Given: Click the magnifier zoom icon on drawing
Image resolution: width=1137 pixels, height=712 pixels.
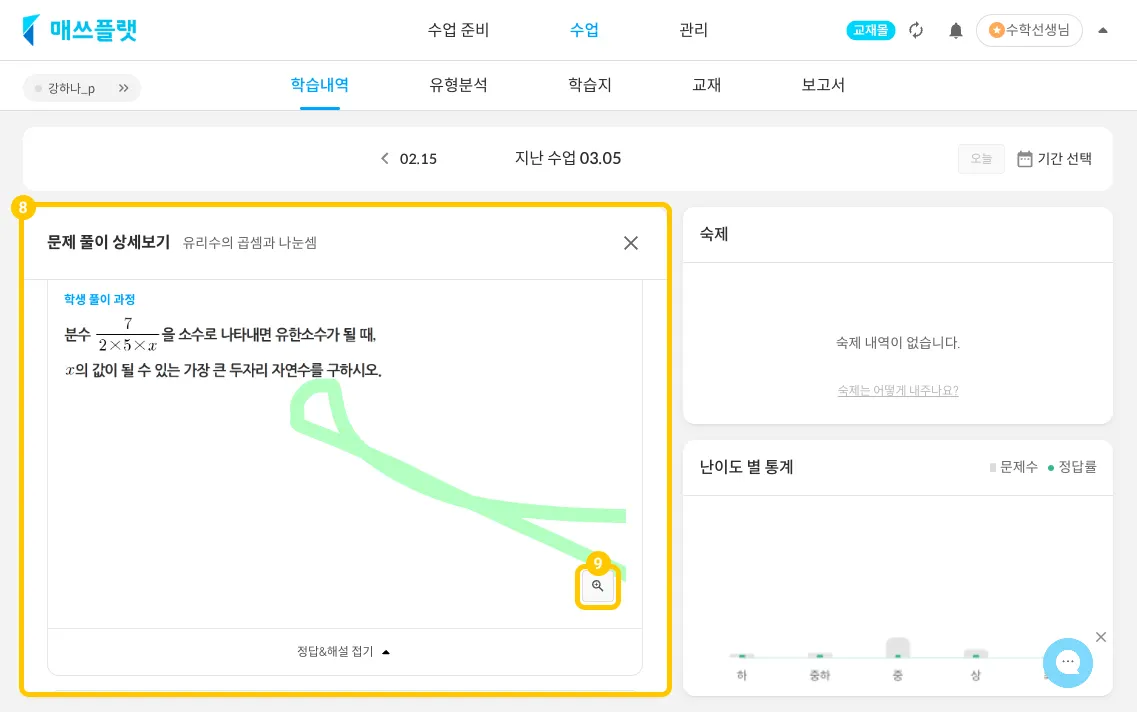Looking at the screenshot, I should point(598,586).
